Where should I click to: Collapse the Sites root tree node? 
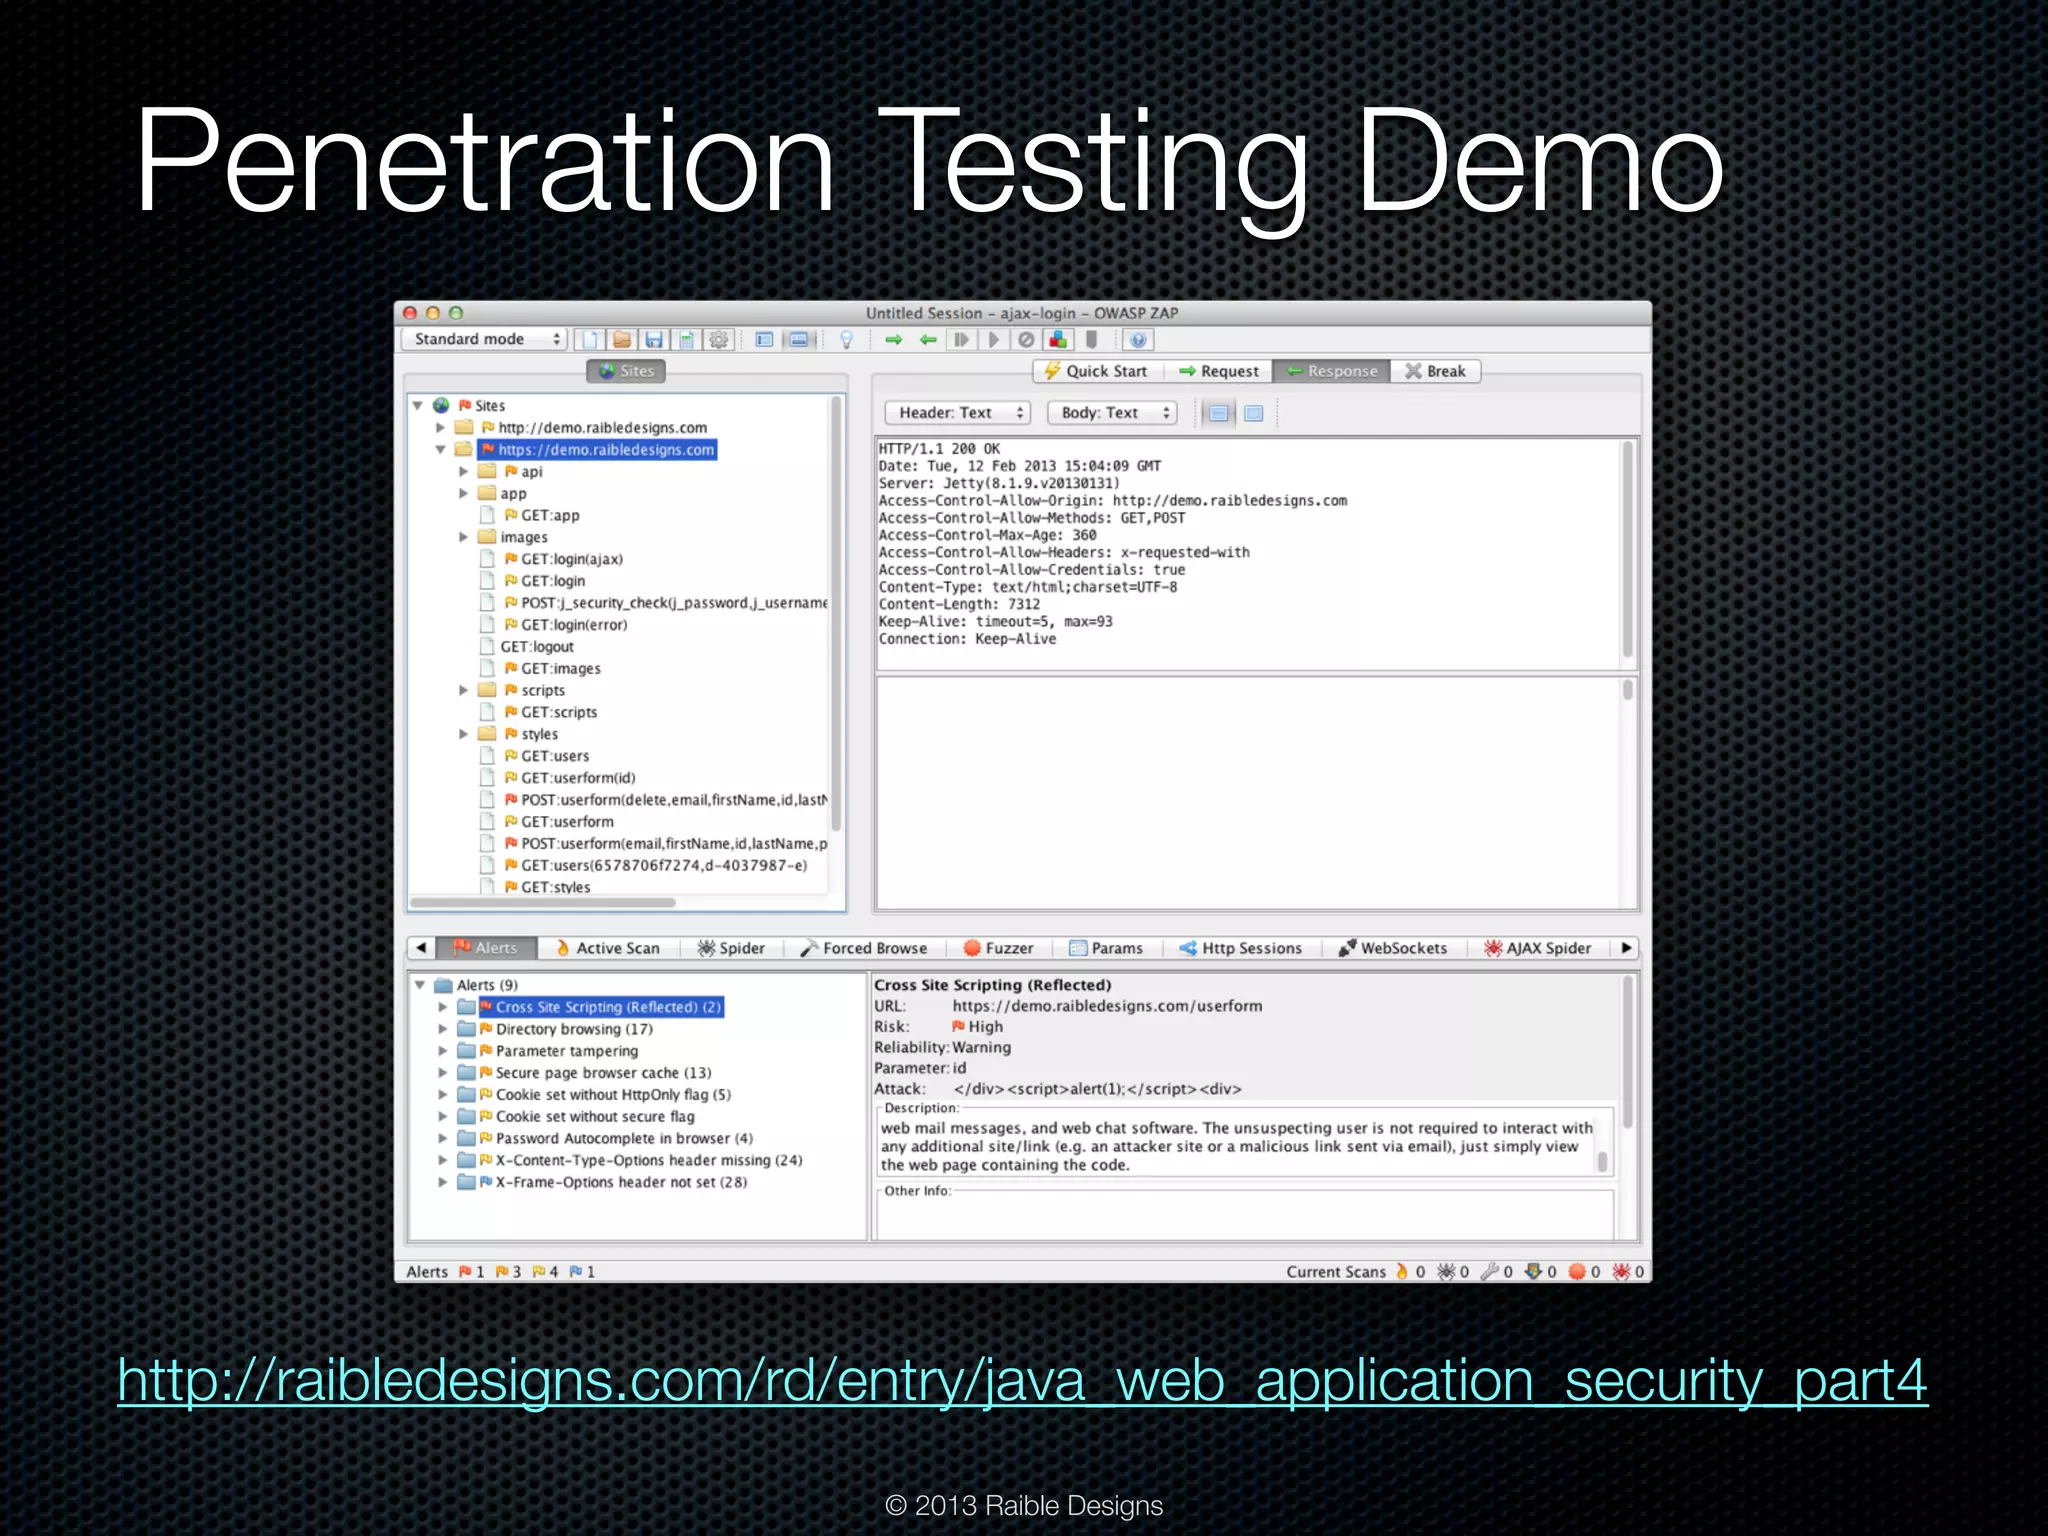(418, 406)
